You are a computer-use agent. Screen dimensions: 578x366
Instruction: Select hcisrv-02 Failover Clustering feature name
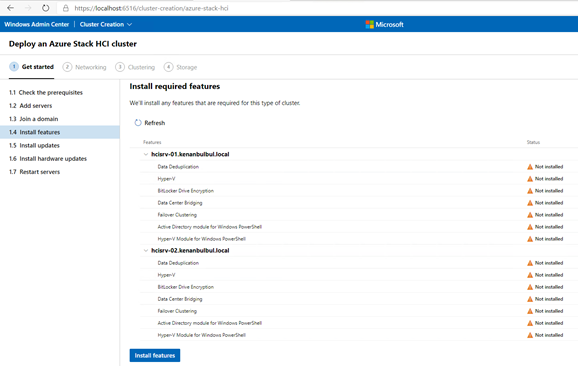(x=177, y=311)
